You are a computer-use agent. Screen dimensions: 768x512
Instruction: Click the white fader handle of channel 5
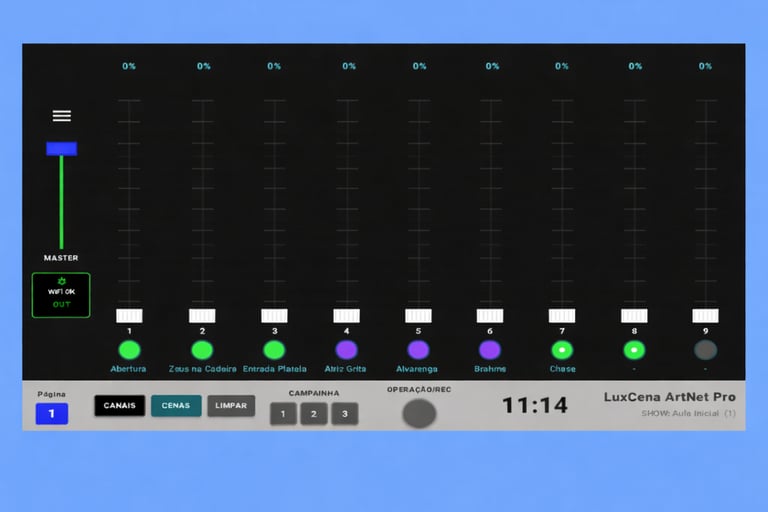pos(418,316)
